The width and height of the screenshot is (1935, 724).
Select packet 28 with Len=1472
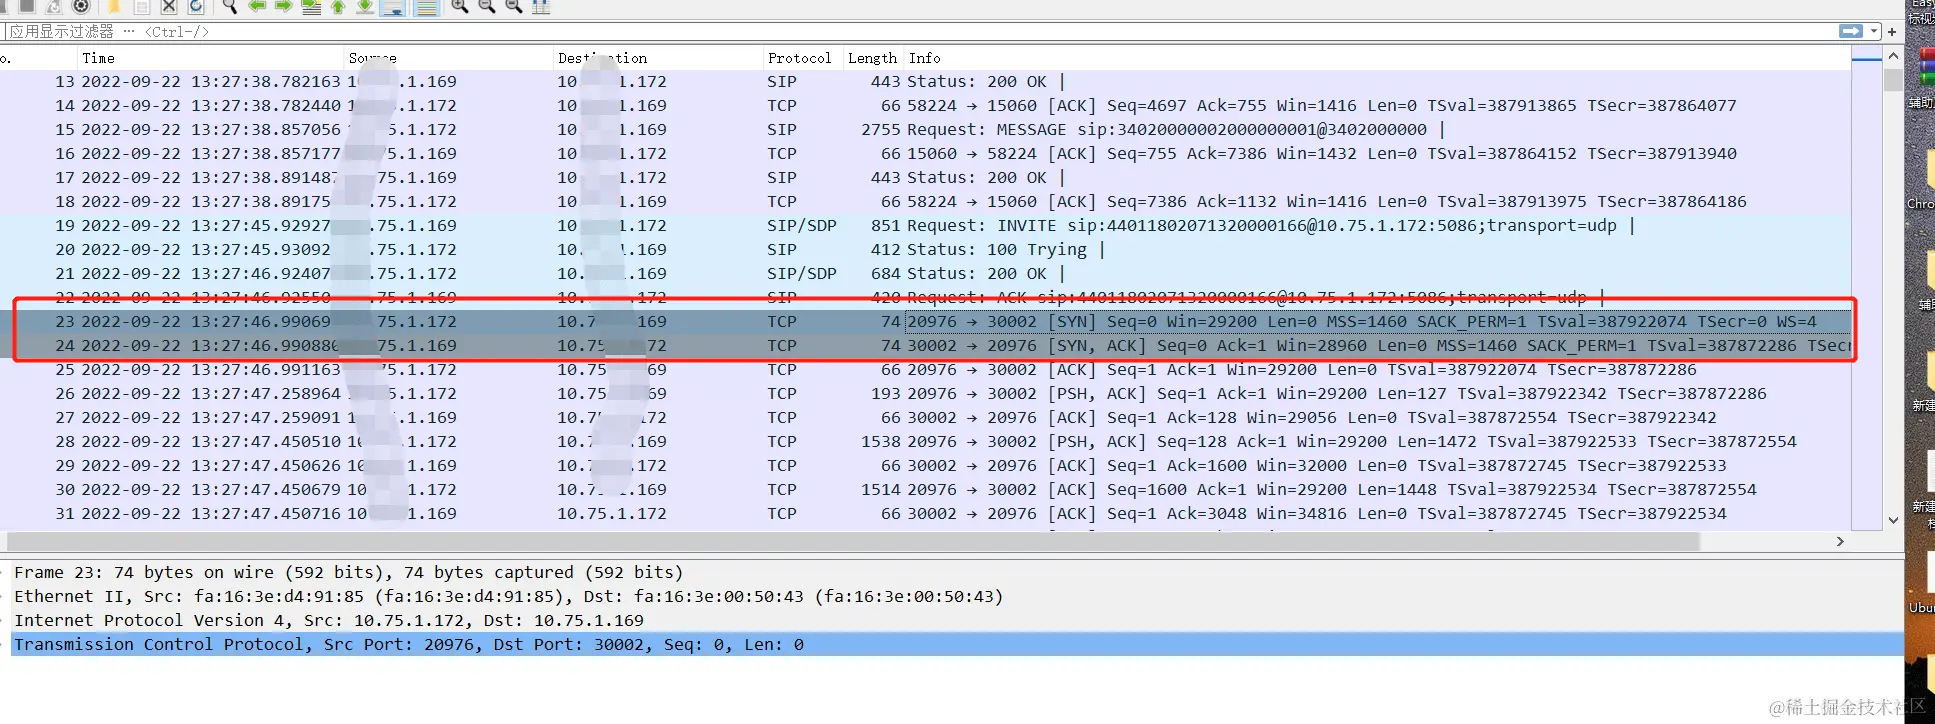tap(925, 442)
